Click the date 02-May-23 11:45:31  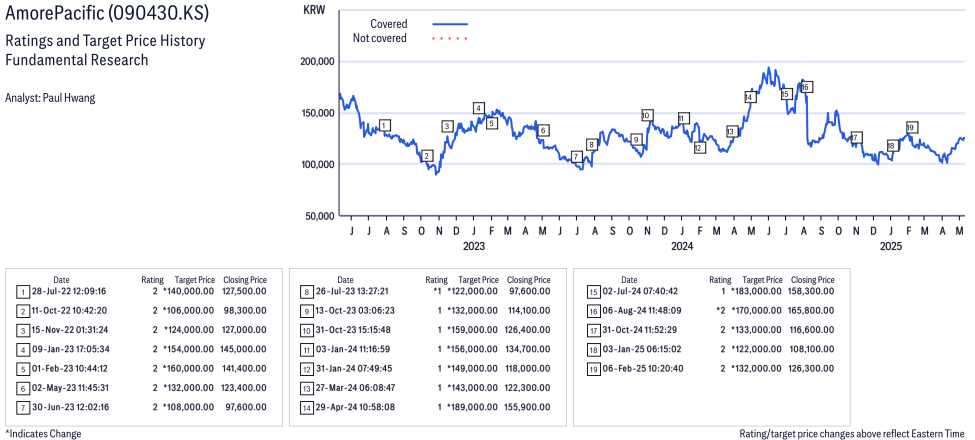click(x=70, y=388)
